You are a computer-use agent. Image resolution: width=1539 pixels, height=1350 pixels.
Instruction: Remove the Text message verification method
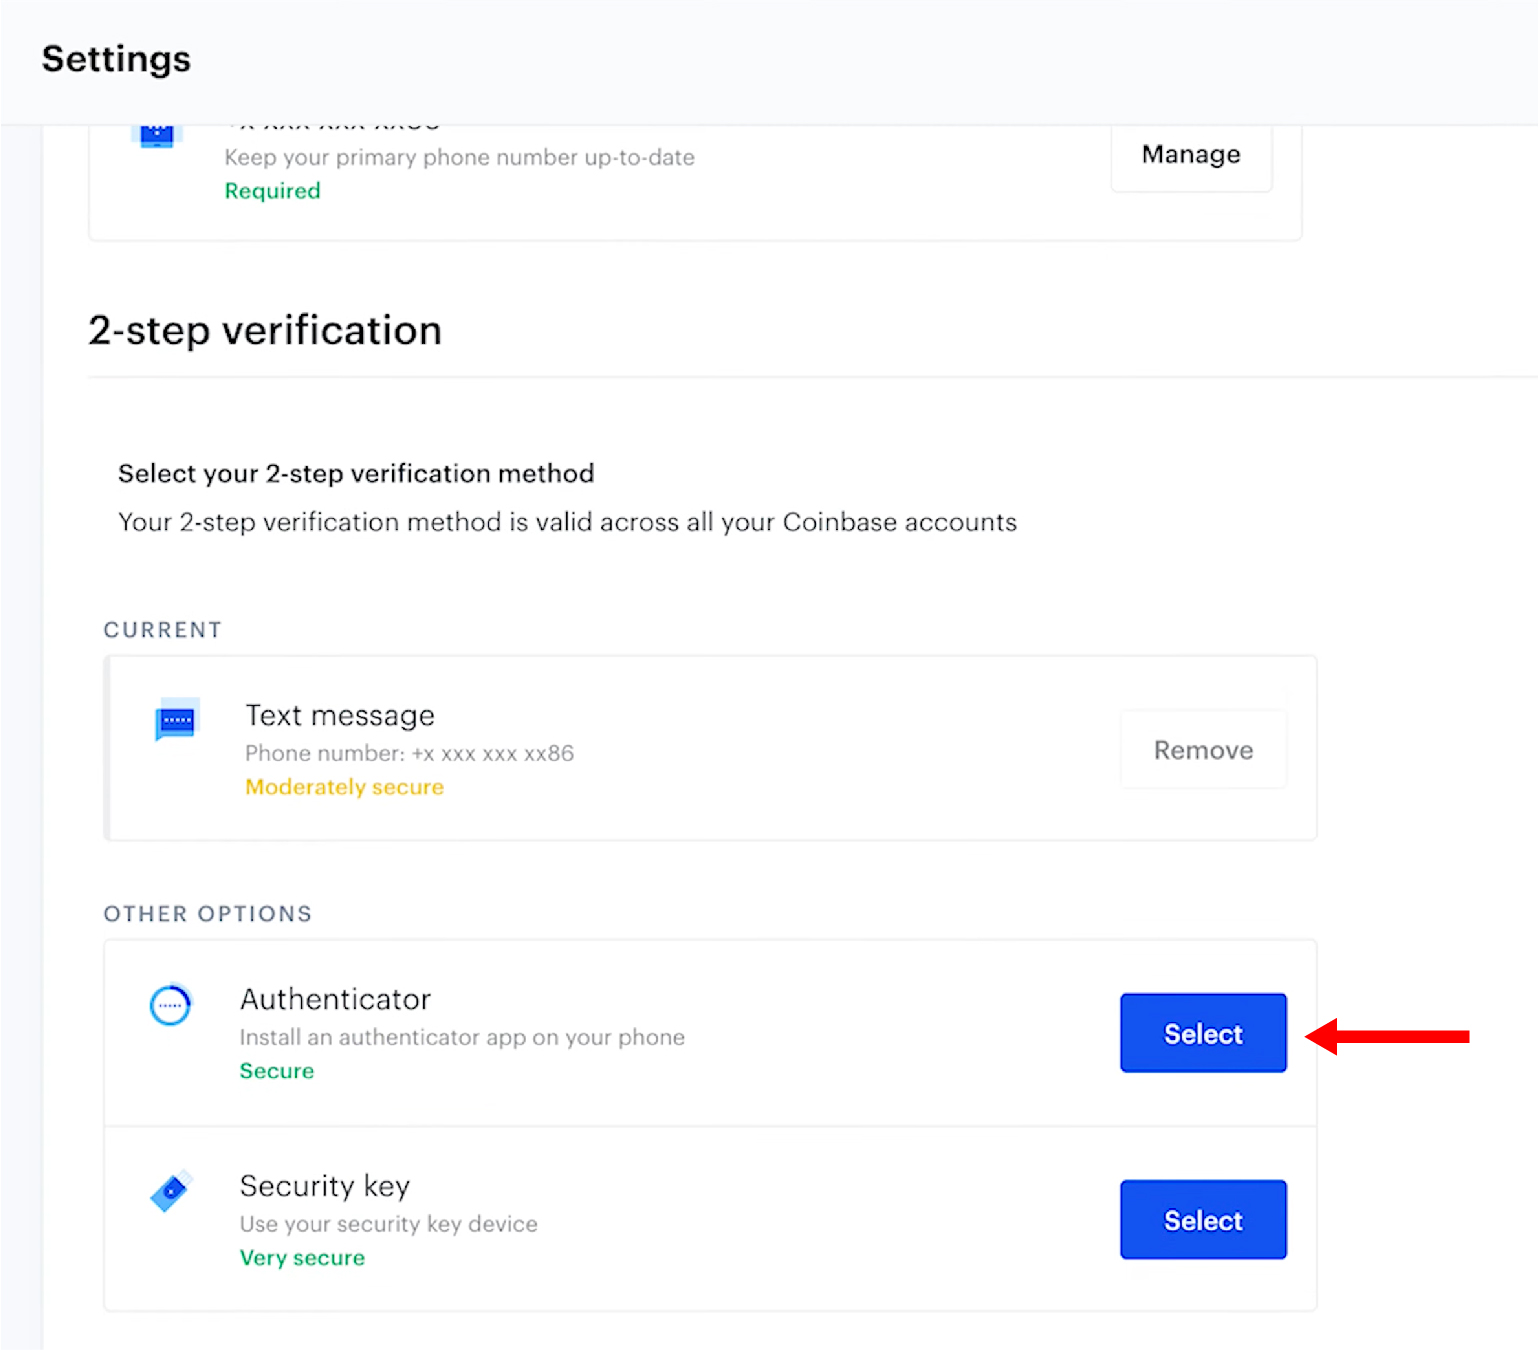point(1203,750)
